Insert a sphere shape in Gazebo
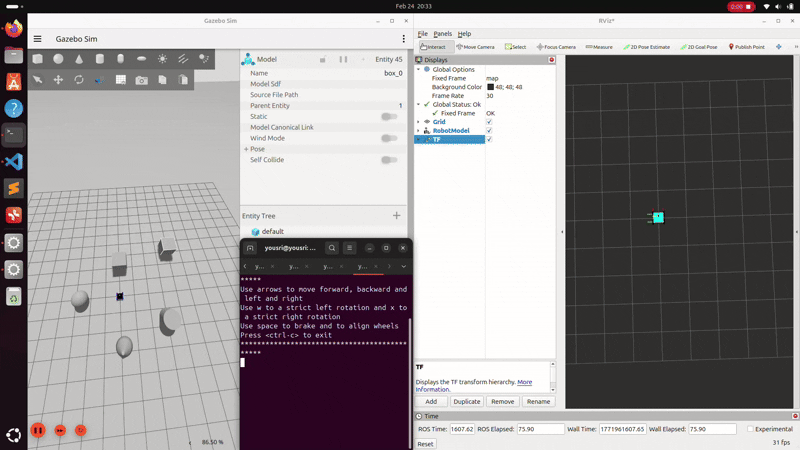 point(59,59)
